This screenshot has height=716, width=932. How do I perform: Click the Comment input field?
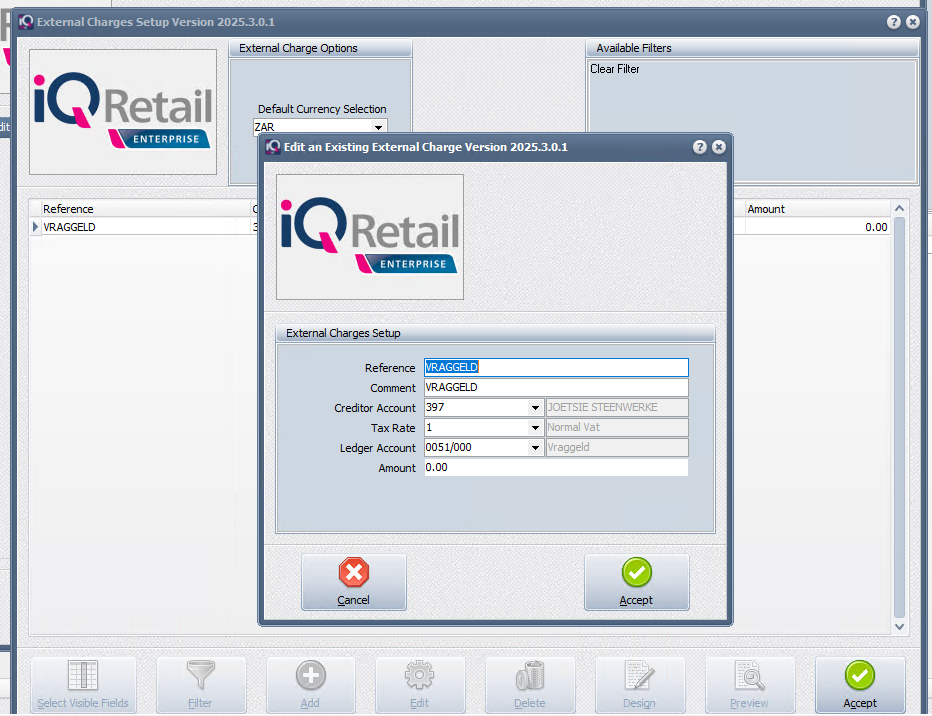coord(556,387)
